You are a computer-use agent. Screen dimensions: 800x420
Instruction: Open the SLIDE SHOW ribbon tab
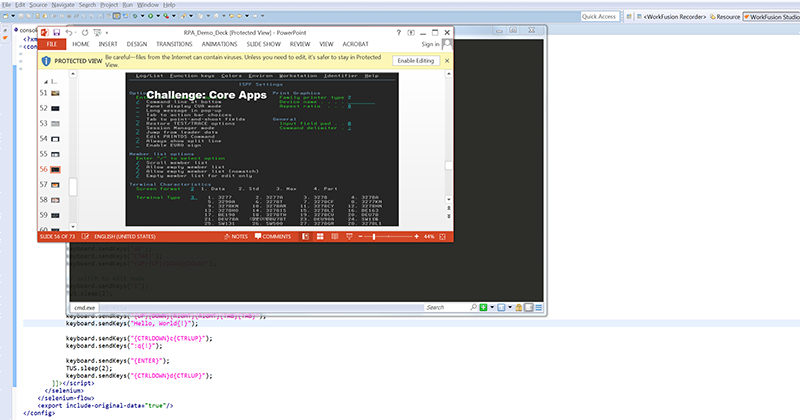point(264,44)
